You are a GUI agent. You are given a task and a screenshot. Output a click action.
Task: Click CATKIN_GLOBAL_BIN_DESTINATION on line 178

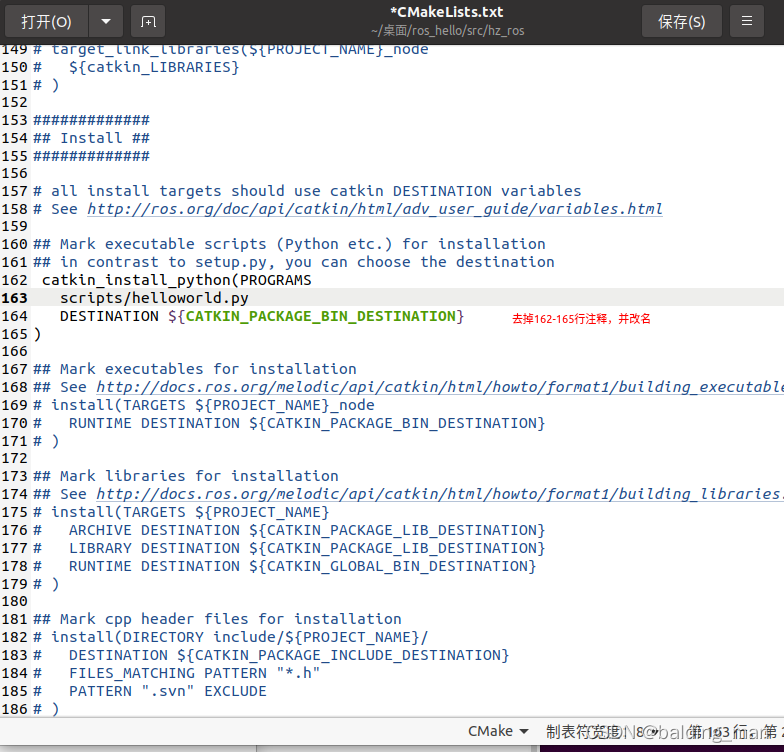(397, 566)
